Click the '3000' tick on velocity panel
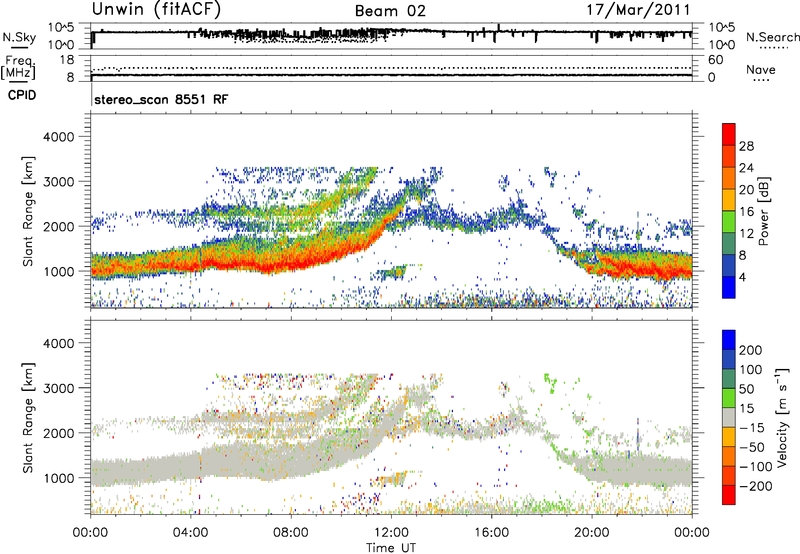Screen dimensions: 800x554 coord(58,388)
